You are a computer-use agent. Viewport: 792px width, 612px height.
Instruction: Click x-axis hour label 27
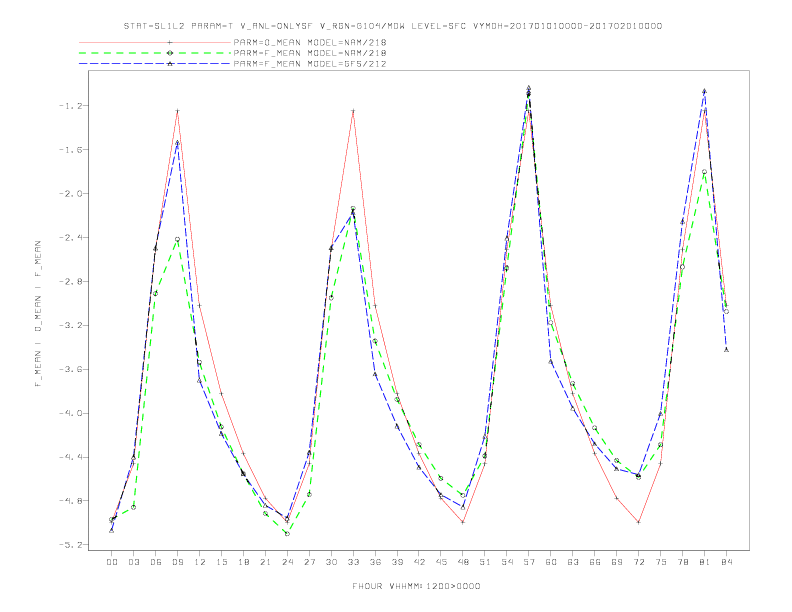pyautogui.click(x=309, y=562)
